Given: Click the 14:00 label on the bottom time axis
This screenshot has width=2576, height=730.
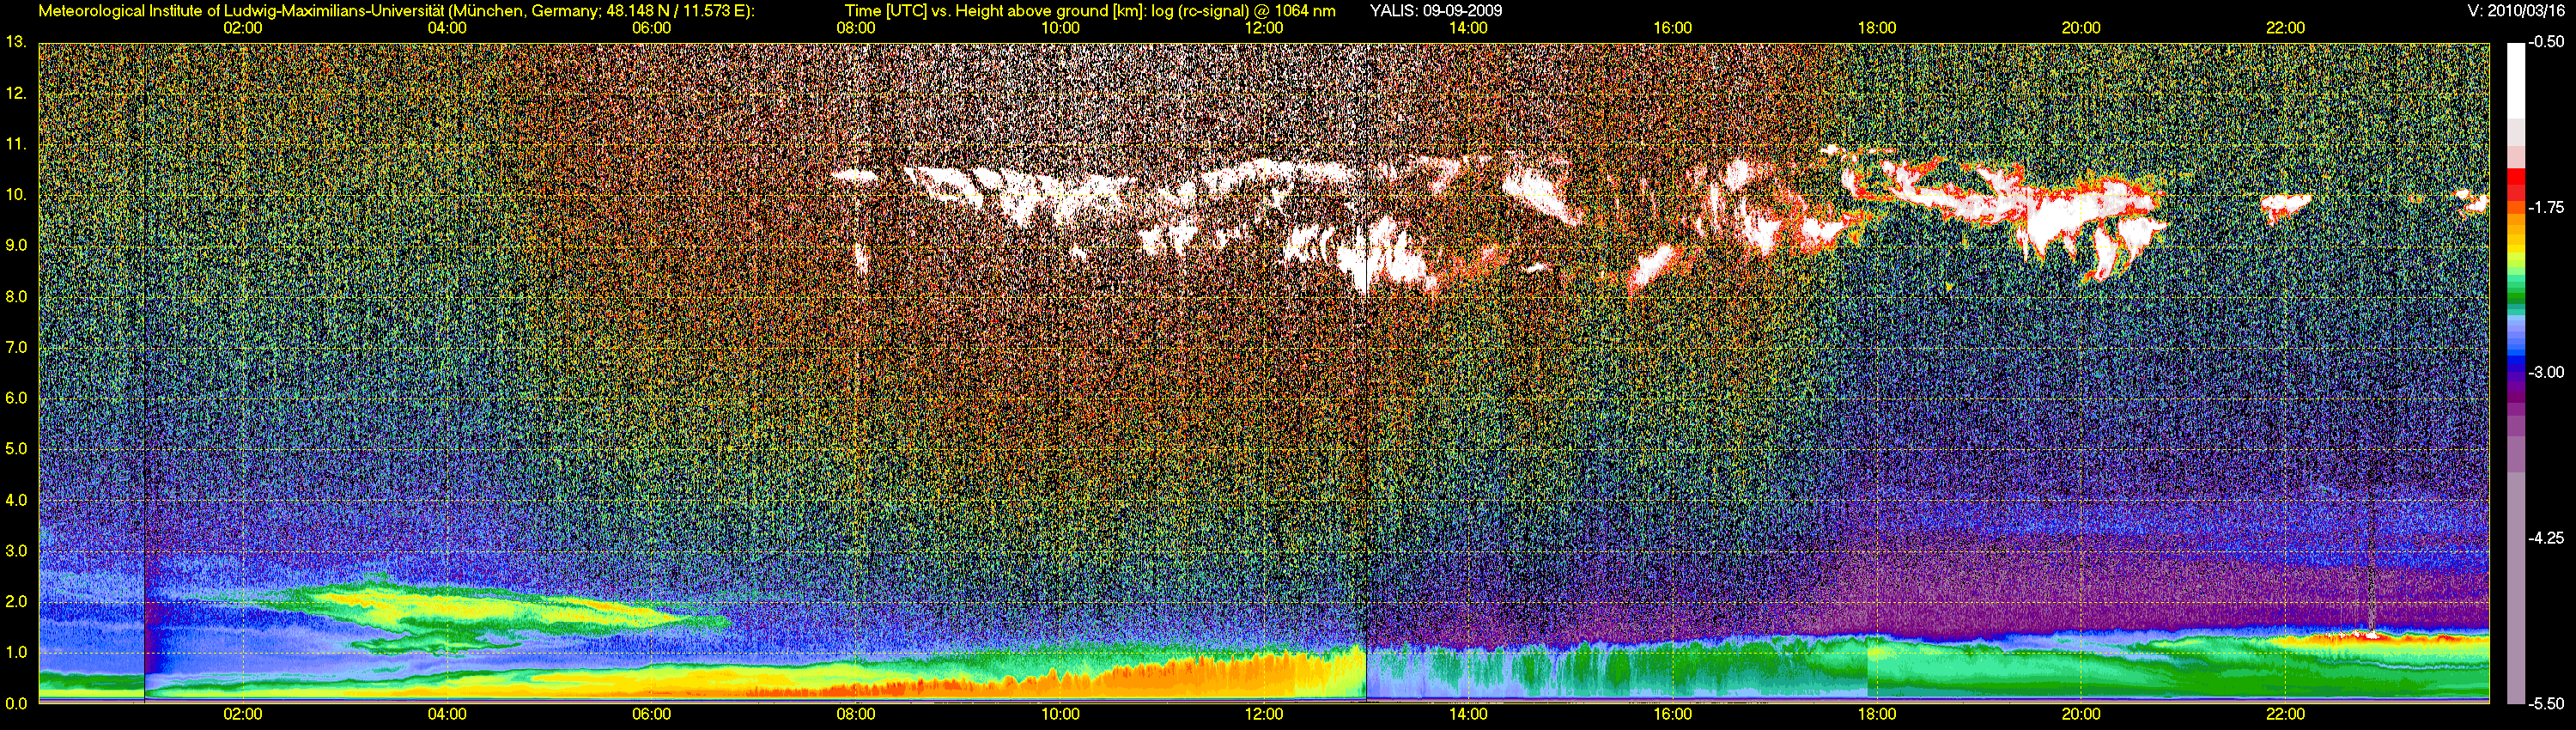Looking at the screenshot, I should (x=1468, y=714).
